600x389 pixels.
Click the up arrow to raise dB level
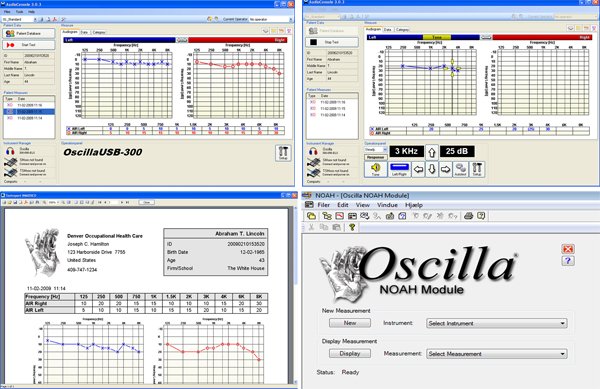(x=432, y=153)
